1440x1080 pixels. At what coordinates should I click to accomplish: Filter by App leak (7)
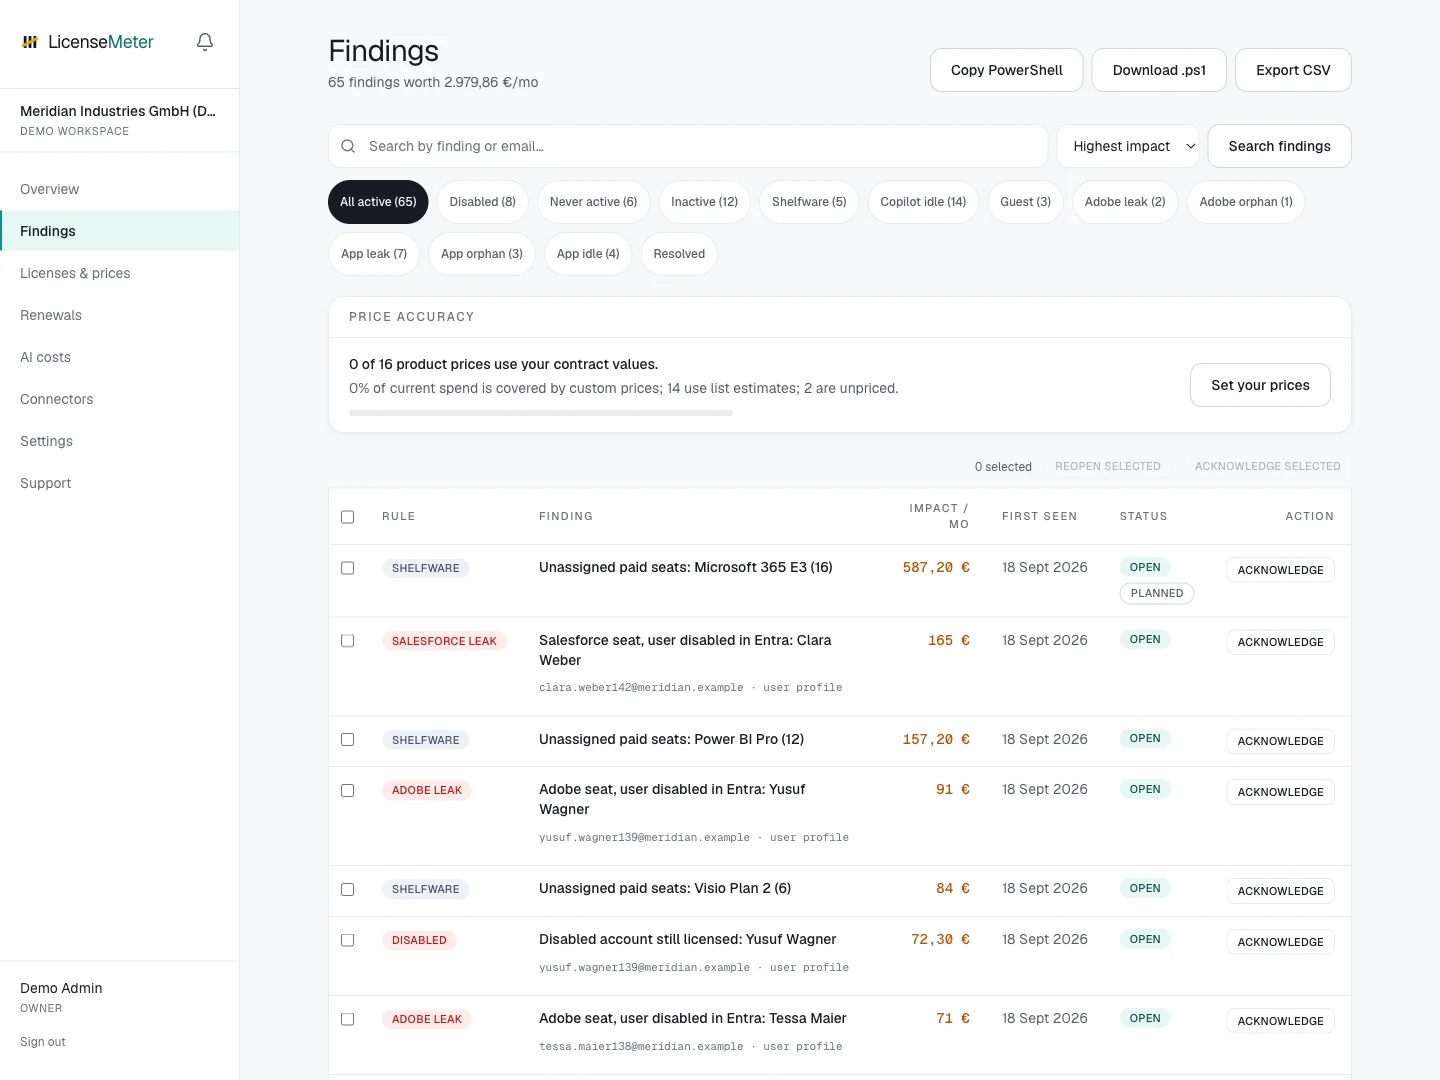[374, 254]
